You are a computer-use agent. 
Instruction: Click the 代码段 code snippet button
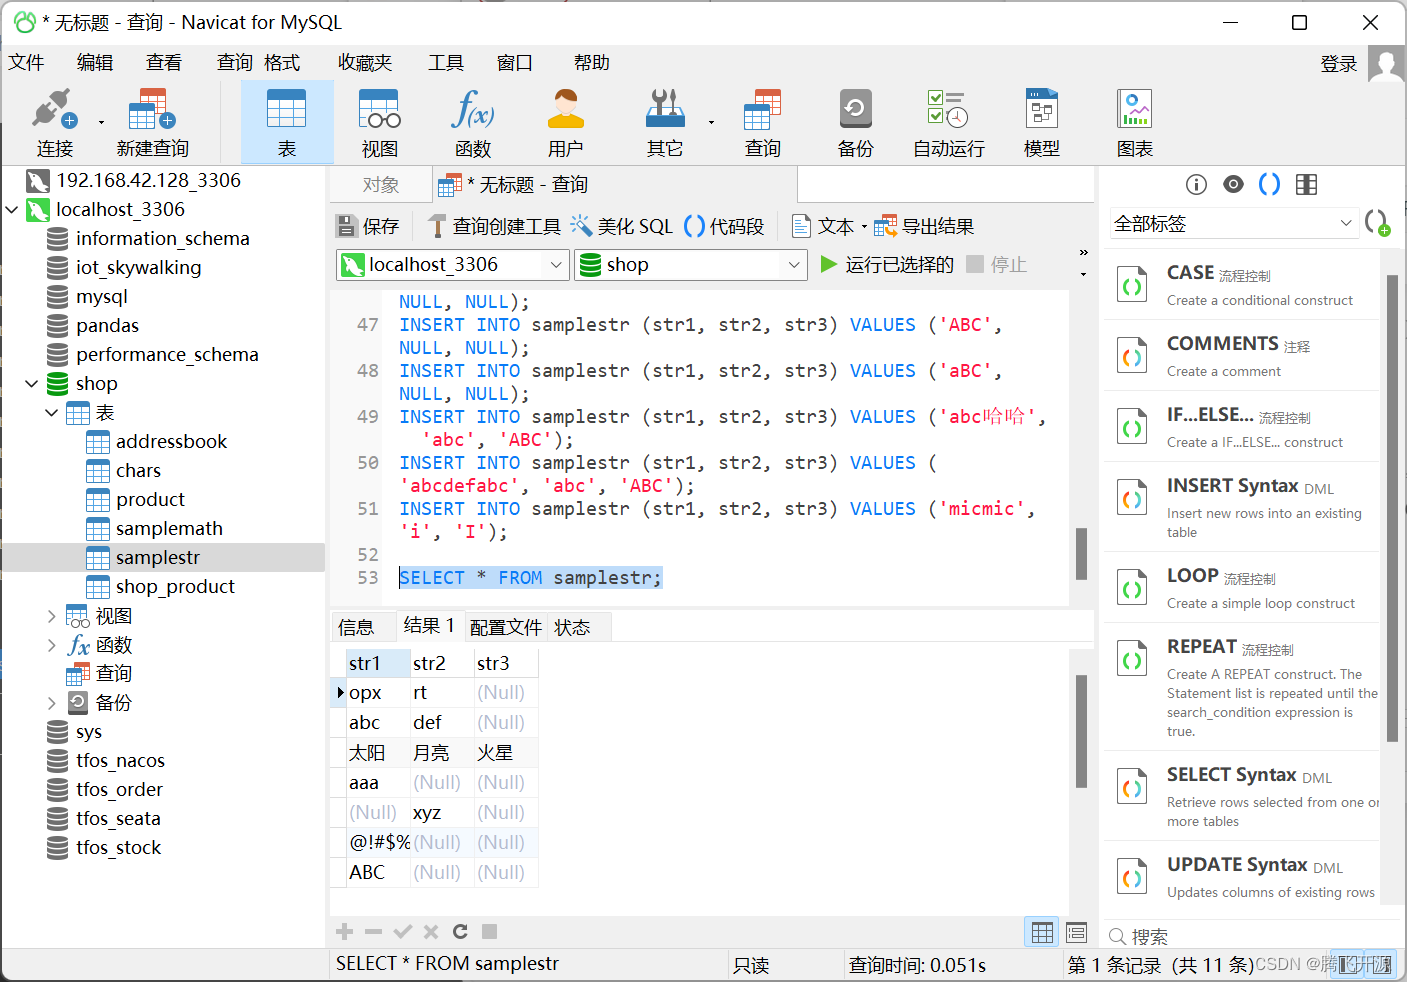pos(724,227)
